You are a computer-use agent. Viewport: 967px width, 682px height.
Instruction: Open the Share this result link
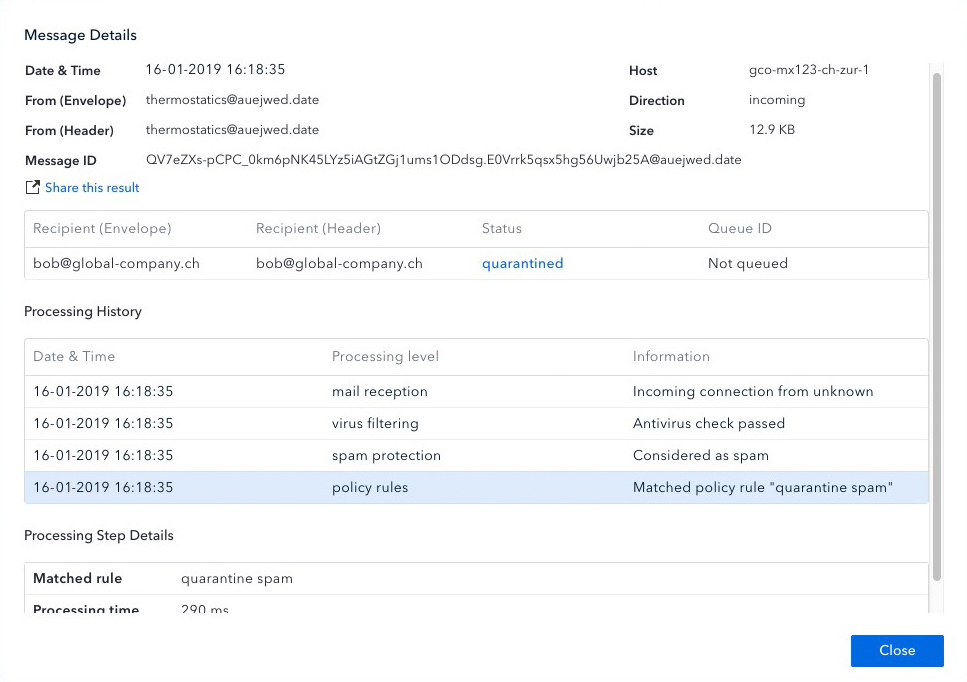point(92,187)
